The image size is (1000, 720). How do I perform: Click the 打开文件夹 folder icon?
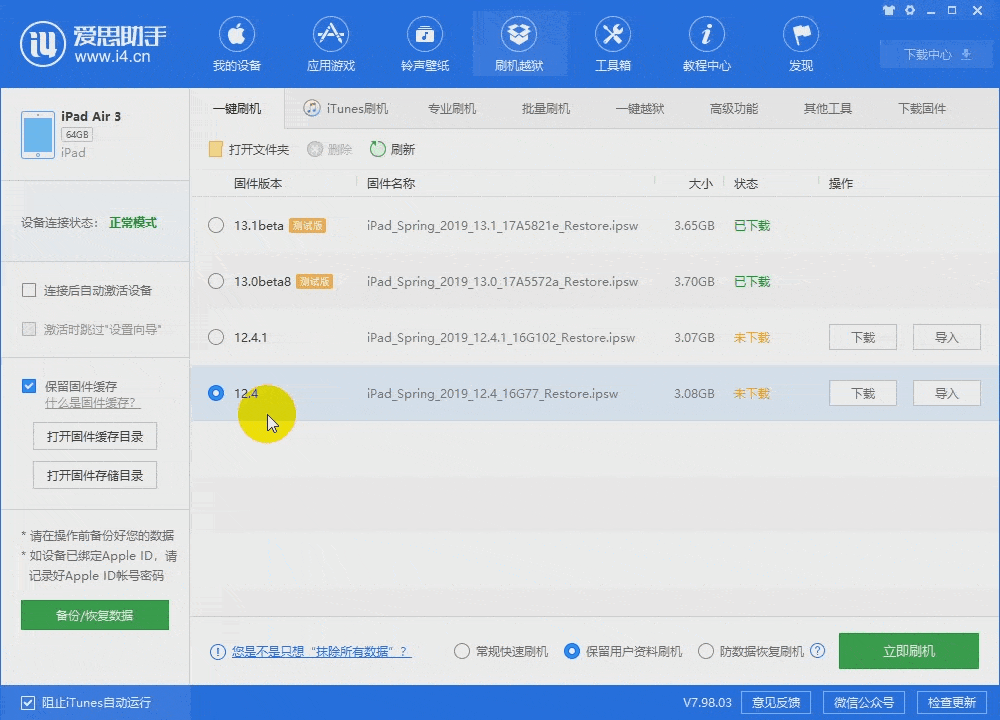point(215,150)
